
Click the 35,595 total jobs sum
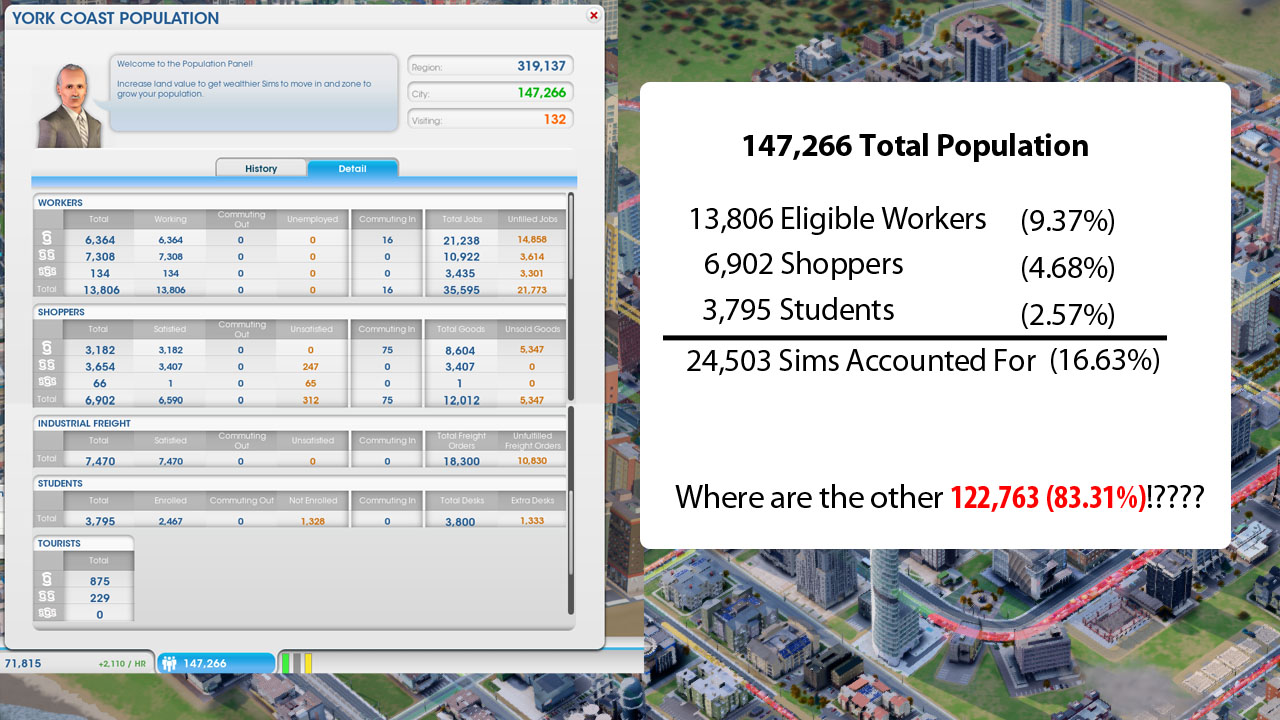[460, 290]
